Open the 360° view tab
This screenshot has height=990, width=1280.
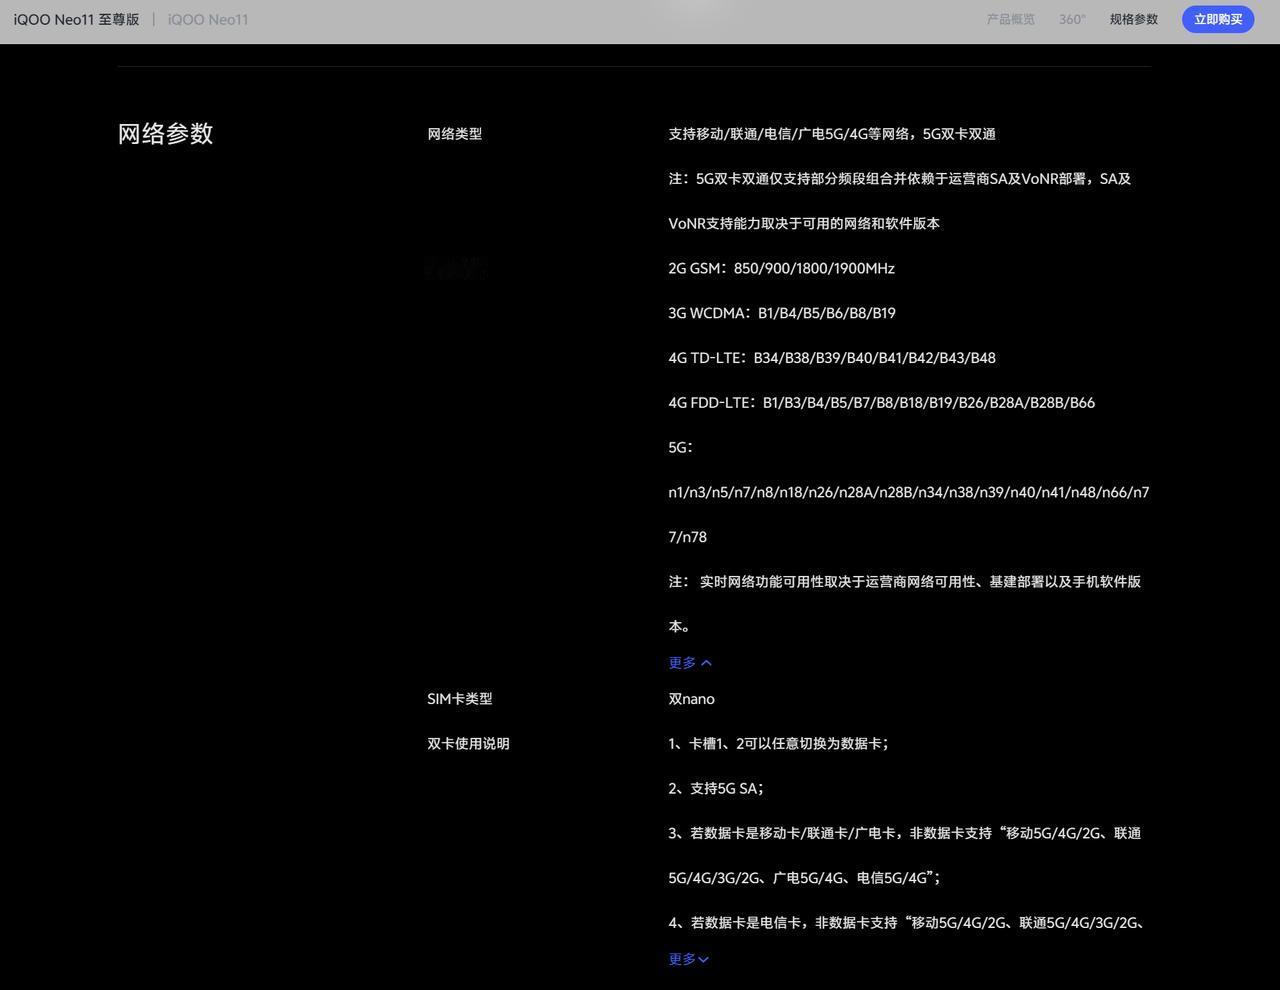click(x=1072, y=19)
